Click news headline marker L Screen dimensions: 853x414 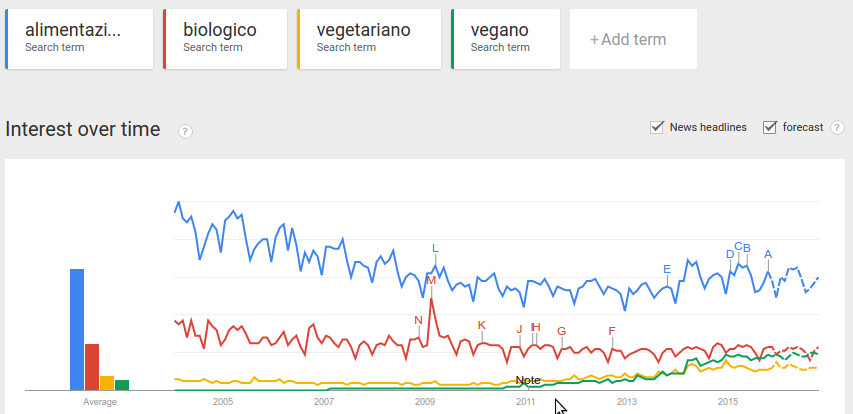(x=435, y=248)
